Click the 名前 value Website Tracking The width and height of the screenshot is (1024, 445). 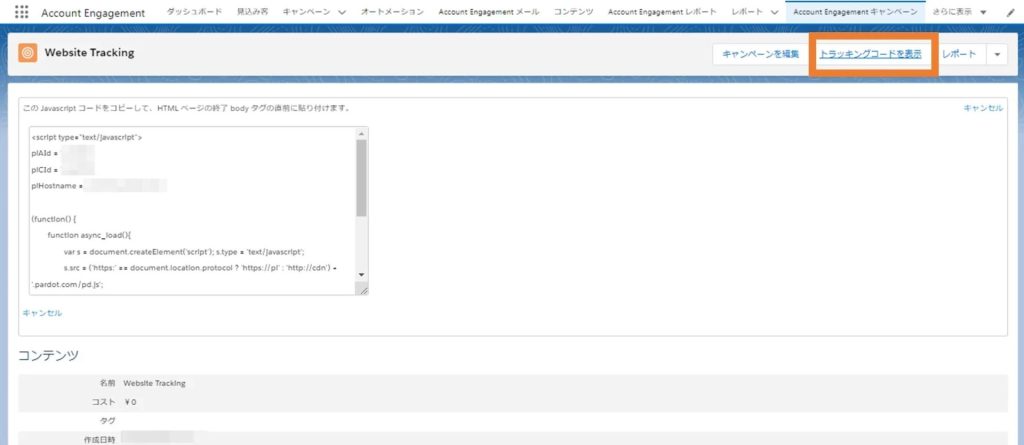click(154, 384)
